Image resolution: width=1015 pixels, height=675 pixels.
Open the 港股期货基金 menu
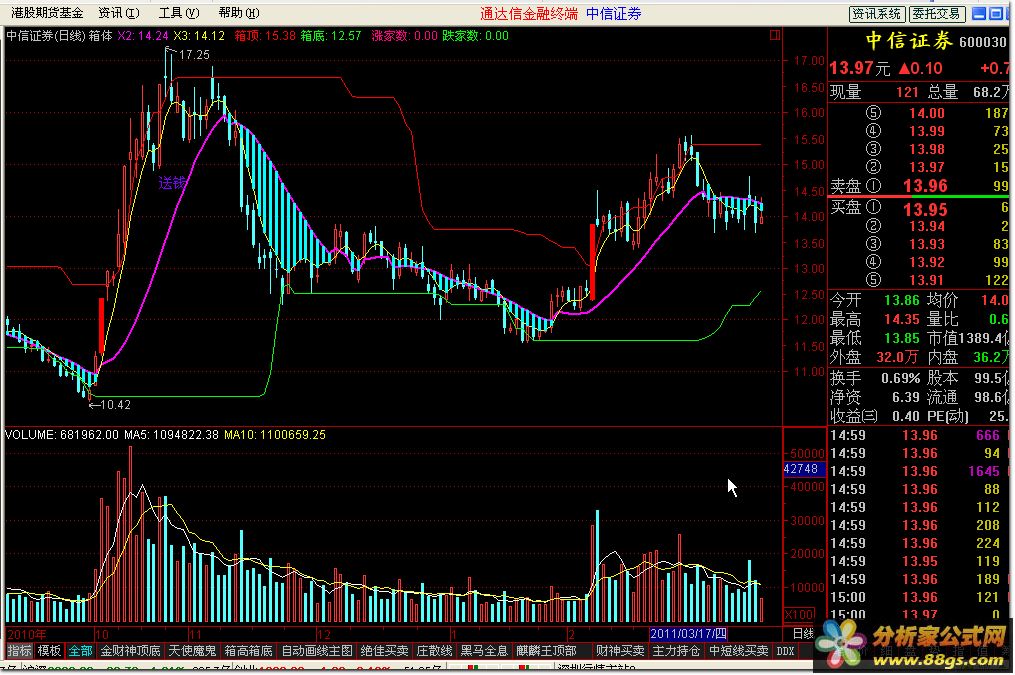(47, 13)
